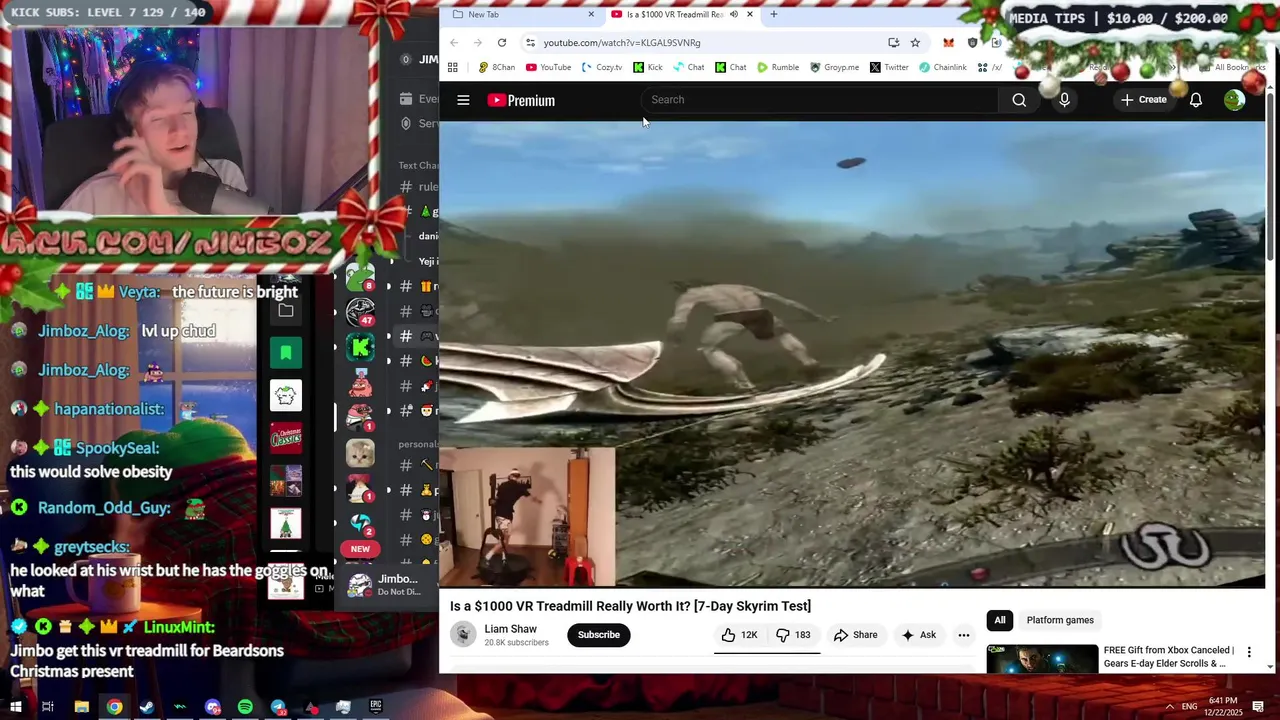The width and height of the screenshot is (1280, 720).
Task: Open Epic Games launcher from taskbar
Action: click(x=376, y=707)
